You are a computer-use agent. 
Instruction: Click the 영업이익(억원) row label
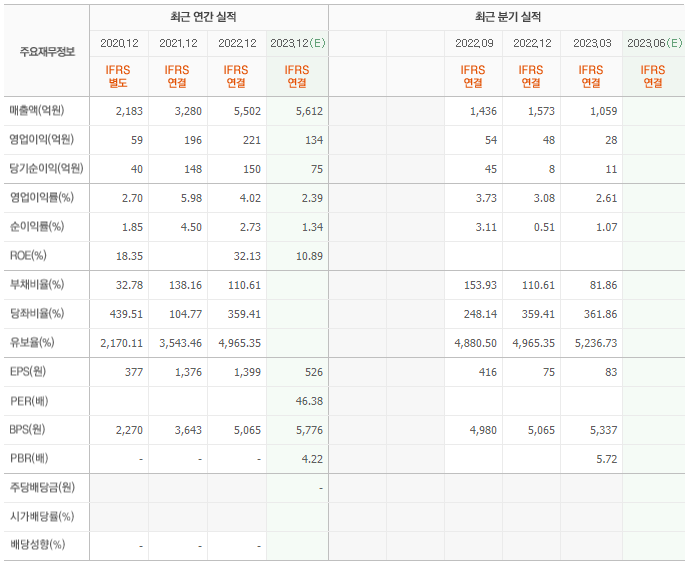click(x=42, y=139)
